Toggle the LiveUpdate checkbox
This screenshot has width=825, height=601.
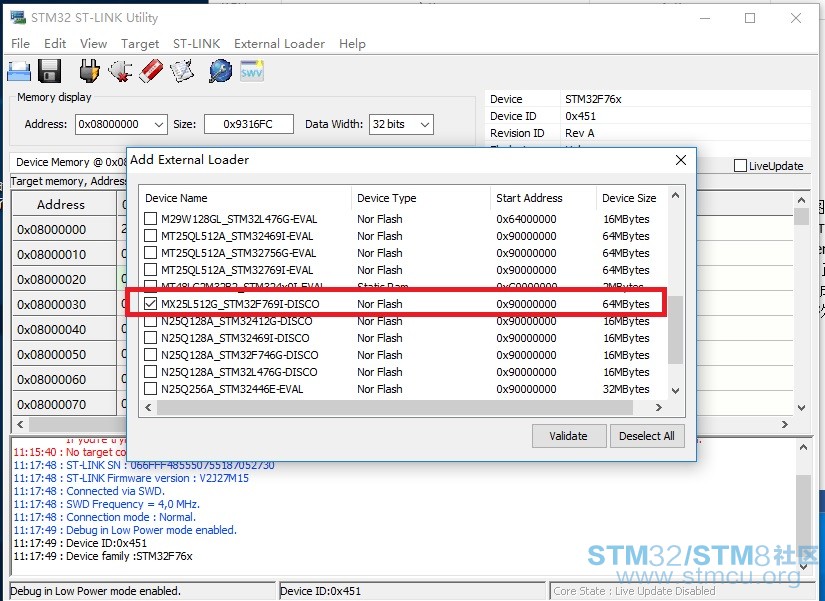(740, 166)
